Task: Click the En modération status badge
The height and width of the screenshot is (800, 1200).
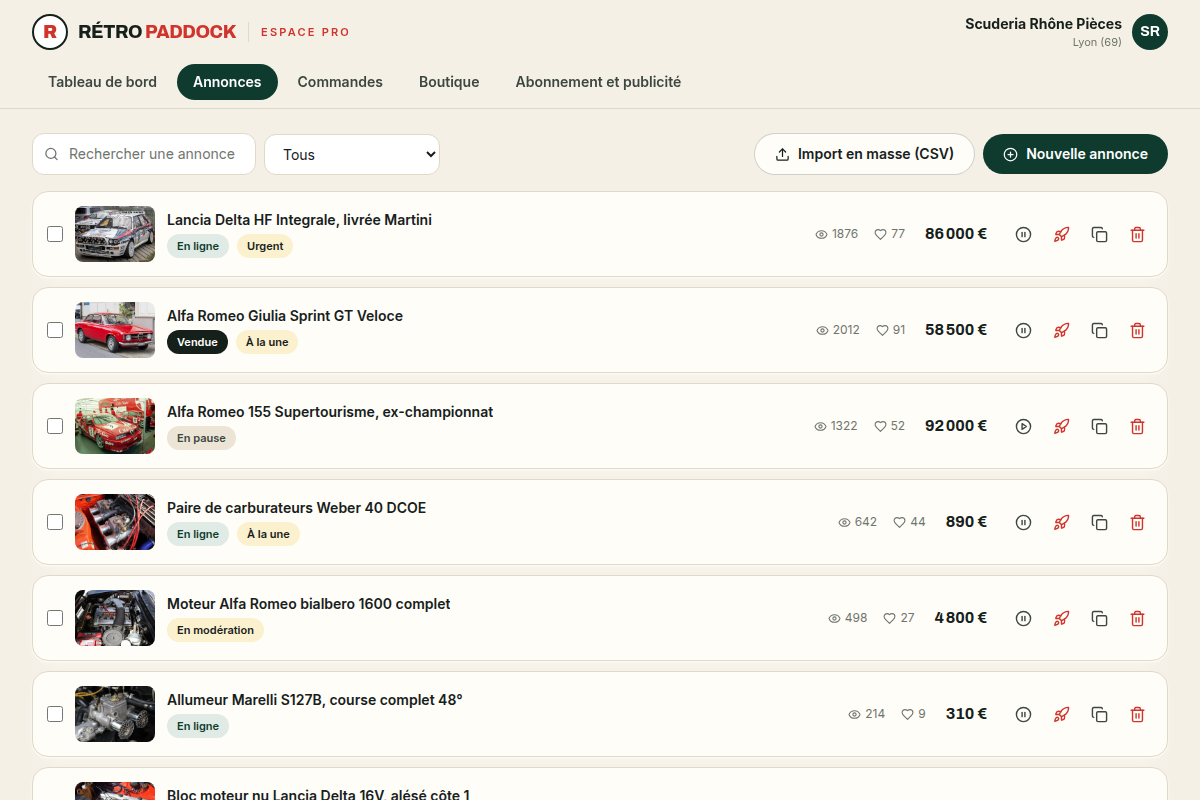Action: click(x=215, y=630)
